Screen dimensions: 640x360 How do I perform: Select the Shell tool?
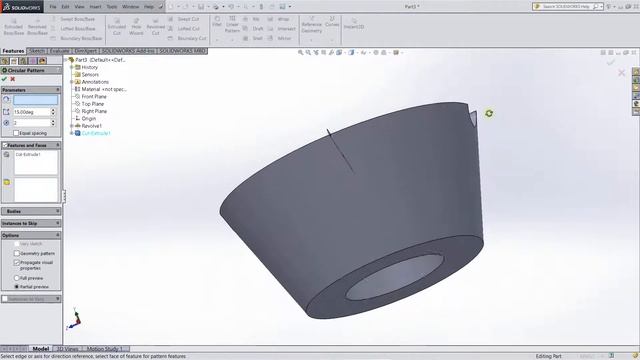(253, 38)
